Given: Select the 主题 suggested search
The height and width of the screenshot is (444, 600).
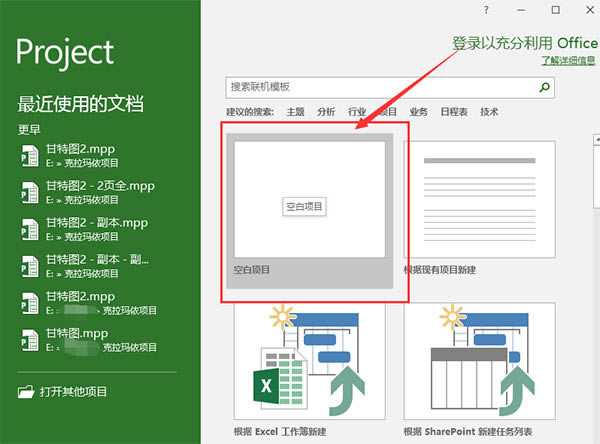Looking at the screenshot, I should pos(295,112).
